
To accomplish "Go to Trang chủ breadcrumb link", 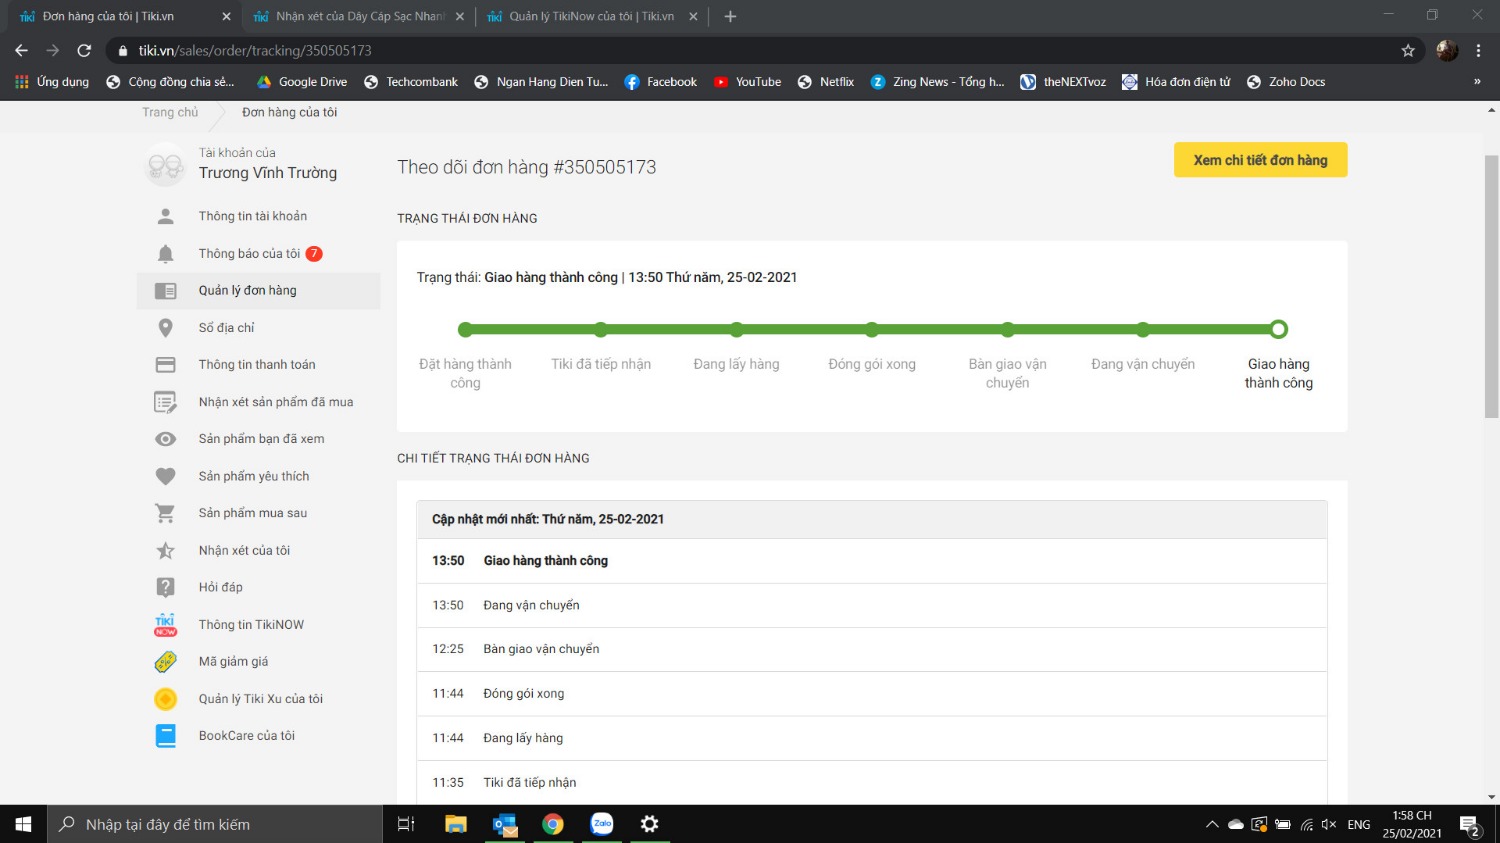I will [x=170, y=112].
